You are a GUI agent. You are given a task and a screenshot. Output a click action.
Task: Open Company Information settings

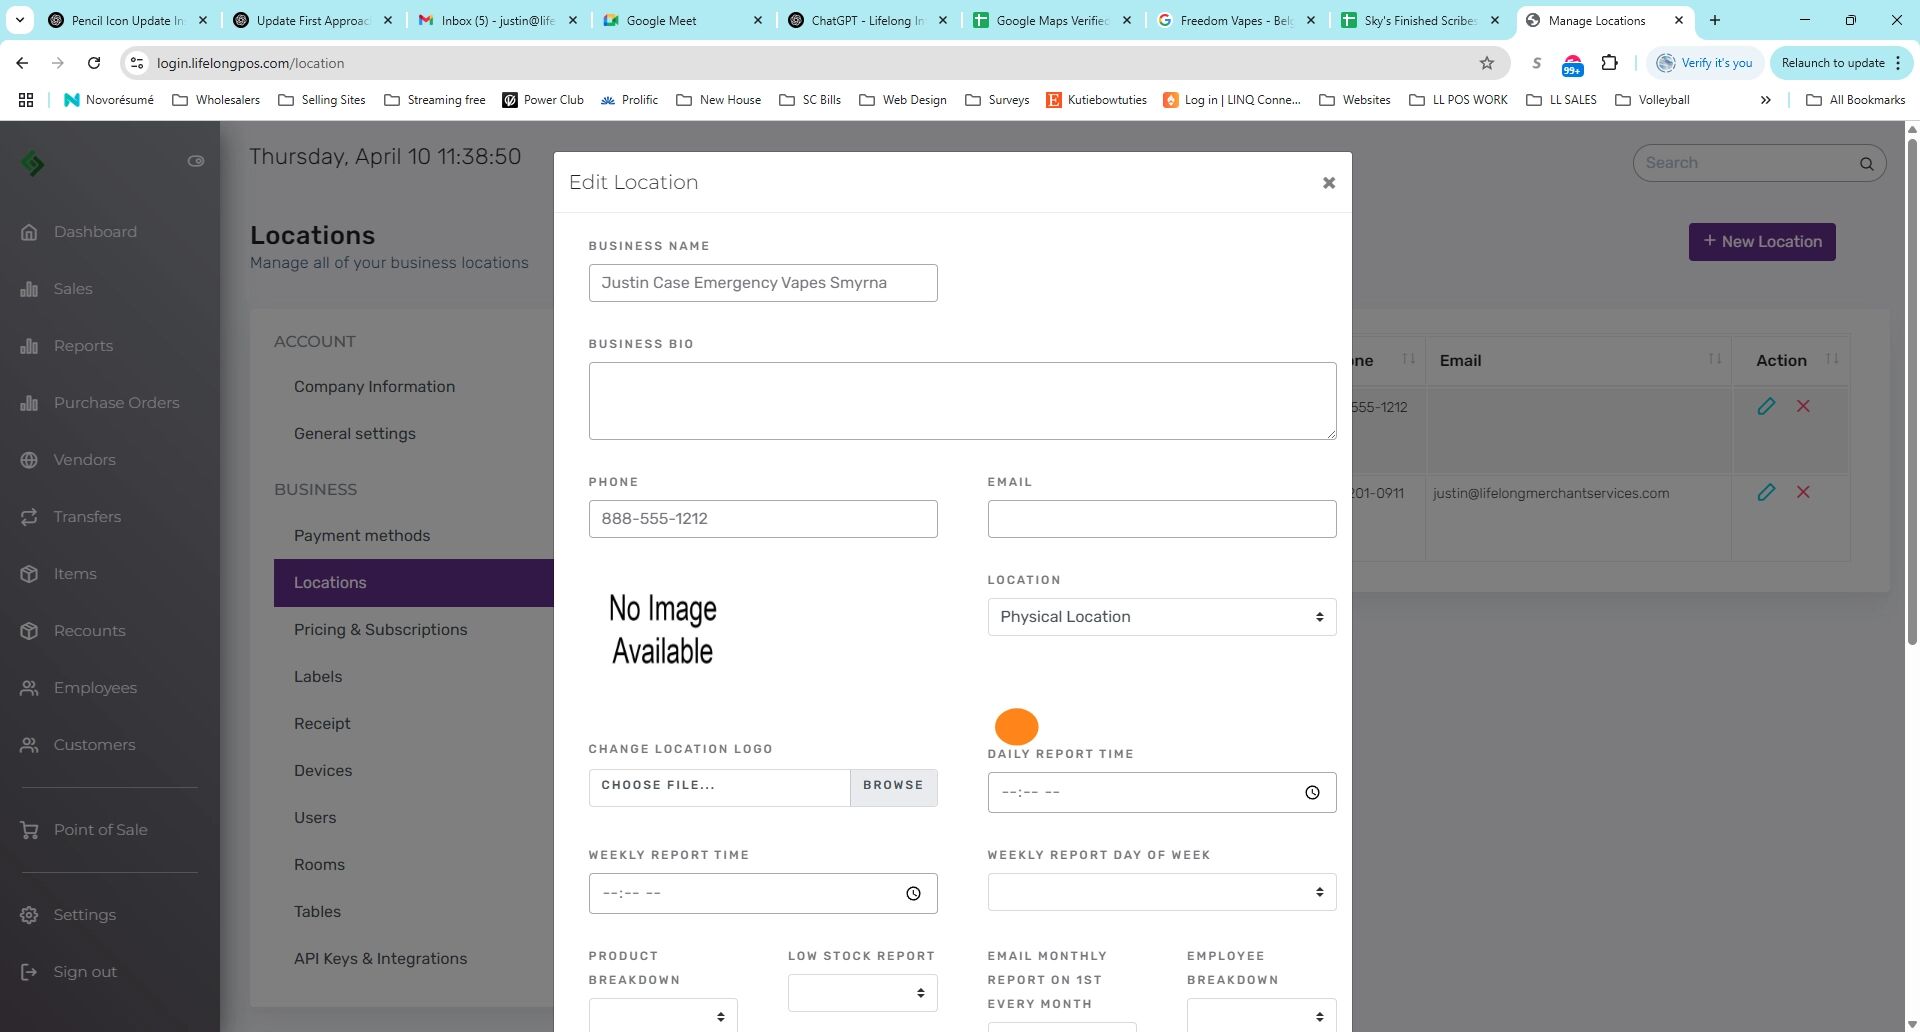coord(374,387)
